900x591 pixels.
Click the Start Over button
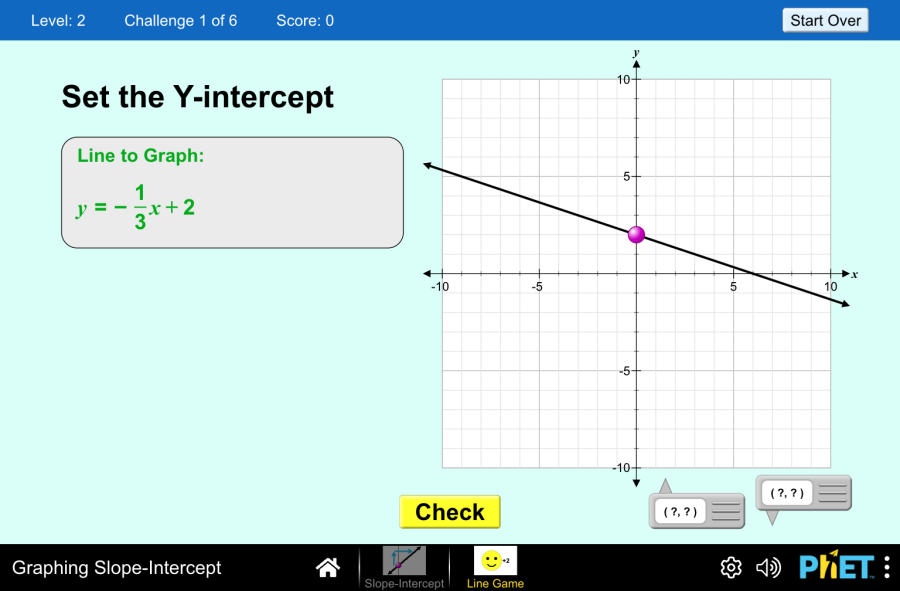pos(825,20)
